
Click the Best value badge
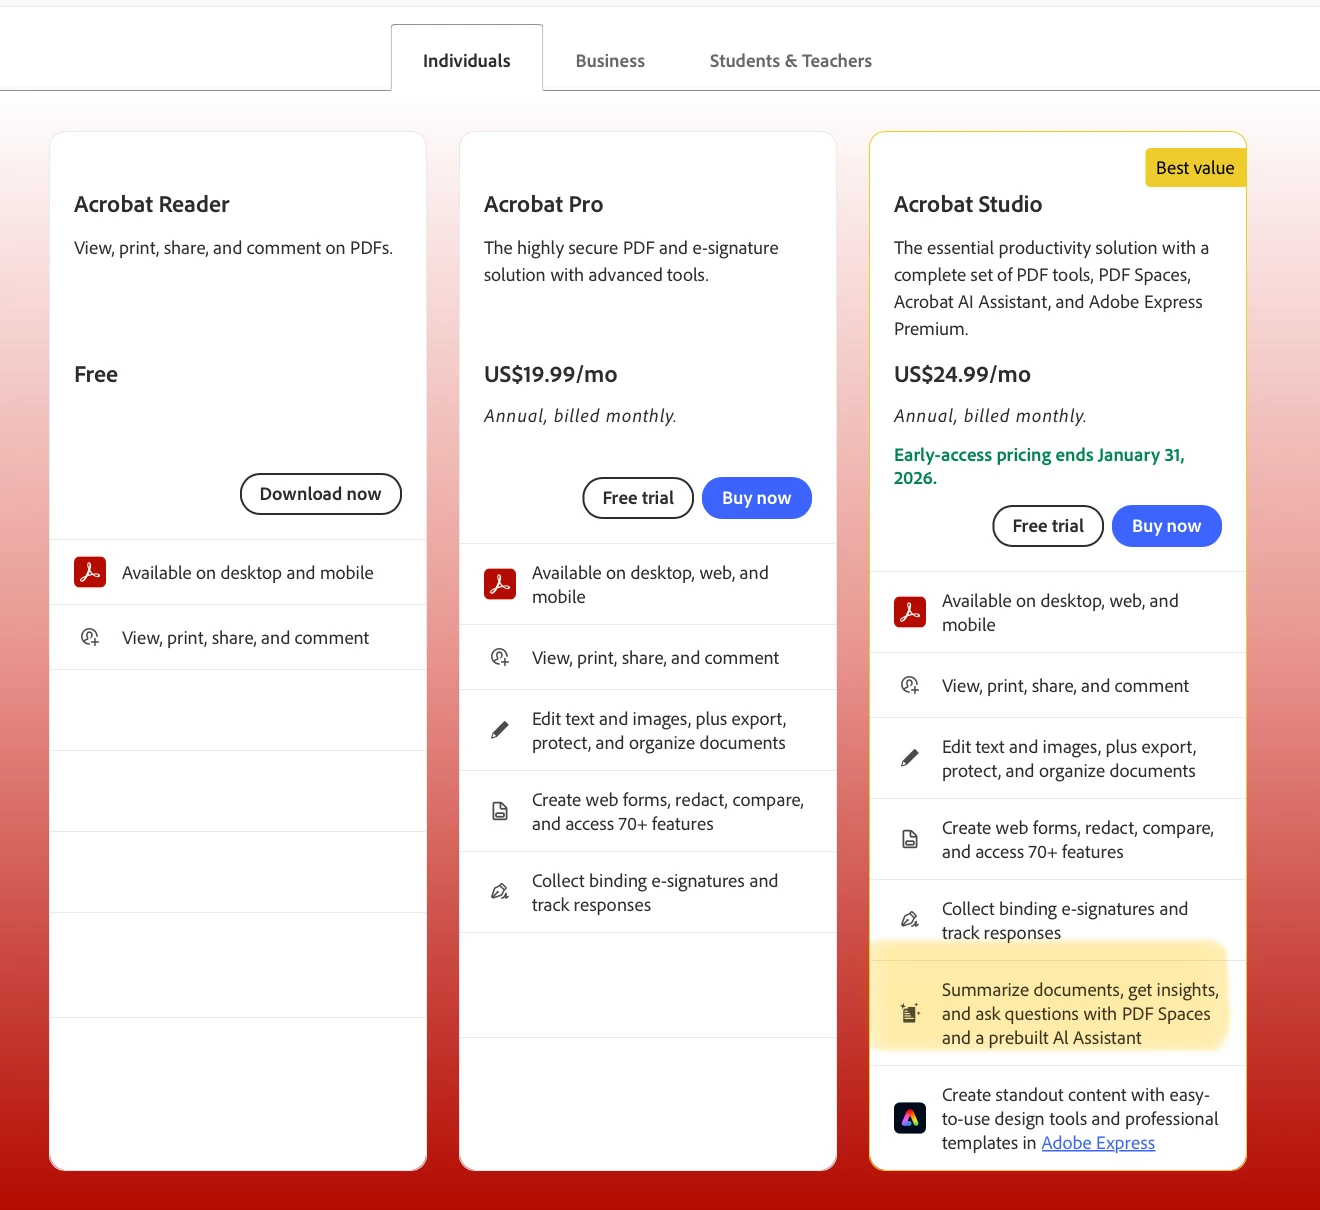pyautogui.click(x=1195, y=168)
